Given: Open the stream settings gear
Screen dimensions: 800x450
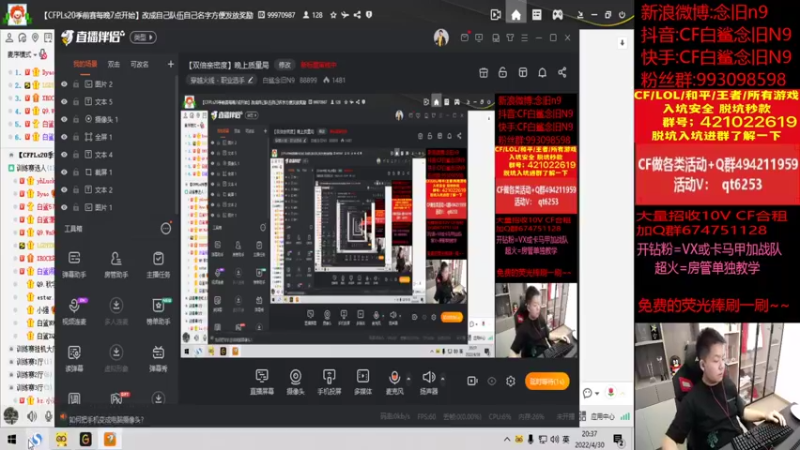Looking at the screenshot, I should point(511,381).
